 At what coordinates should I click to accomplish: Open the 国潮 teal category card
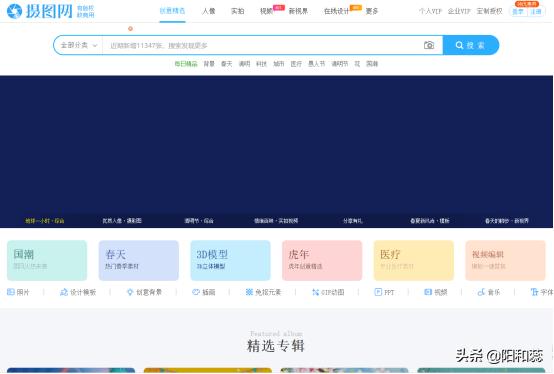pos(47,260)
